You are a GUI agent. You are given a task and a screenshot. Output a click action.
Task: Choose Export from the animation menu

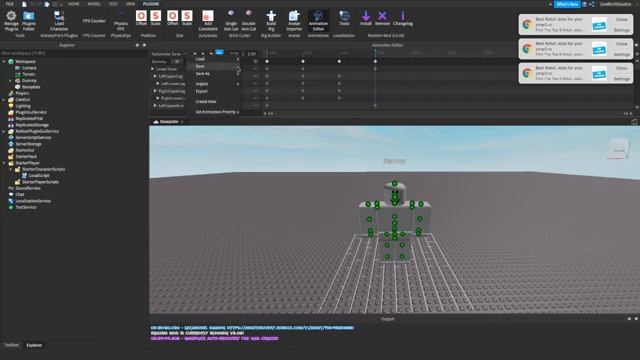tap(213, 91)
